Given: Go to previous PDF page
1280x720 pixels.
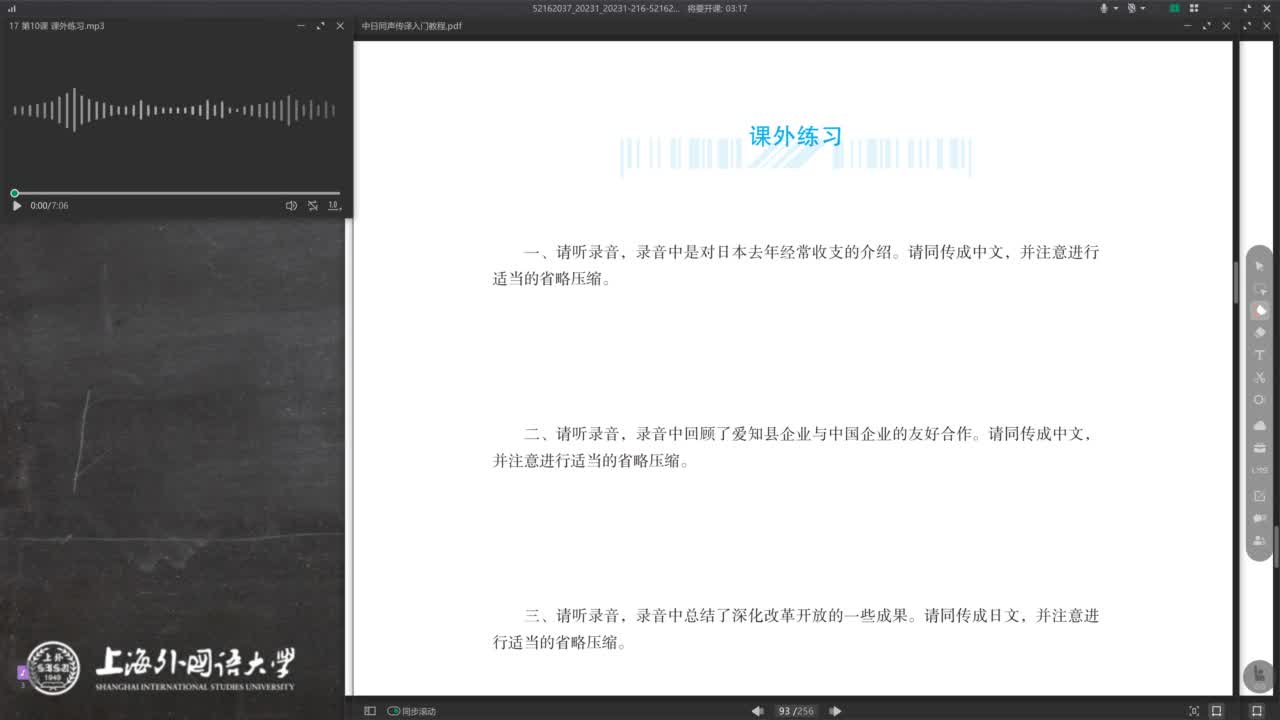Looking at the screenshot, I should point(757,711).
